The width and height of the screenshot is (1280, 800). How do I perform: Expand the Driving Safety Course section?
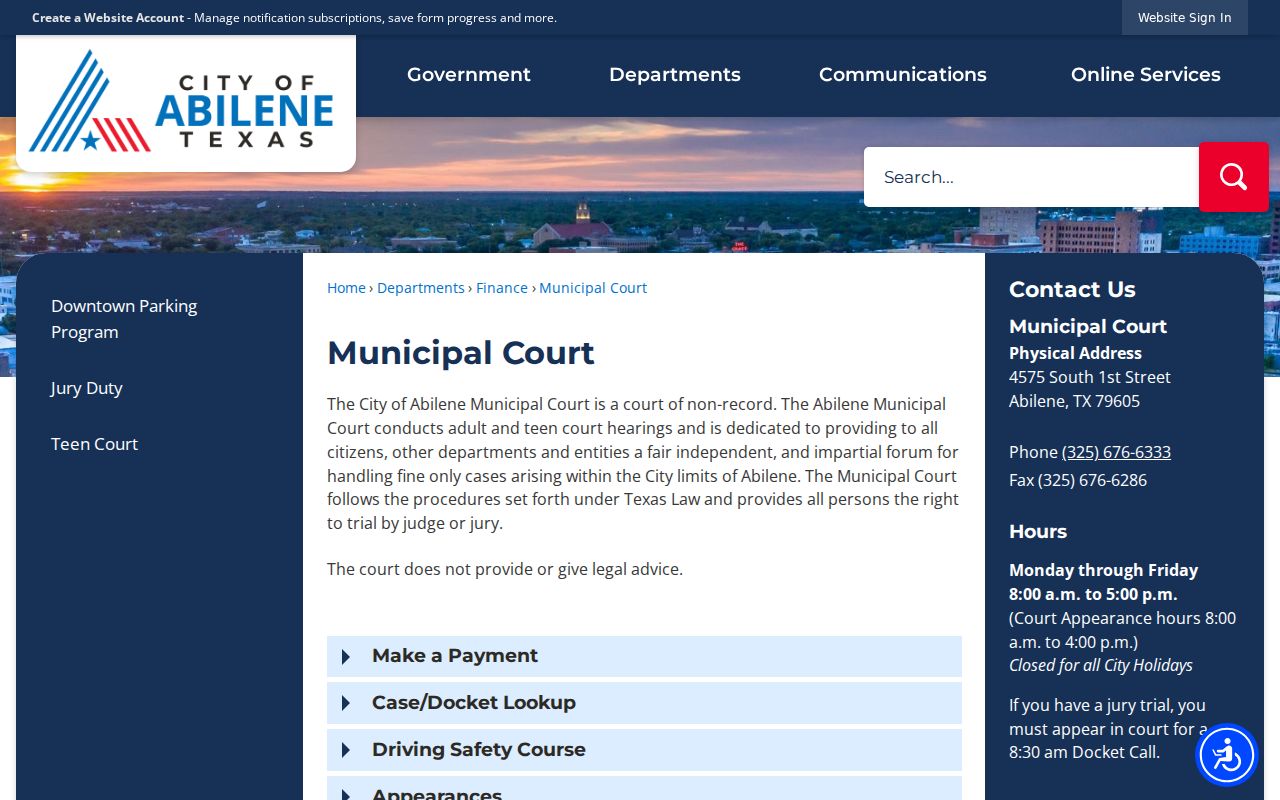point(644,750)
